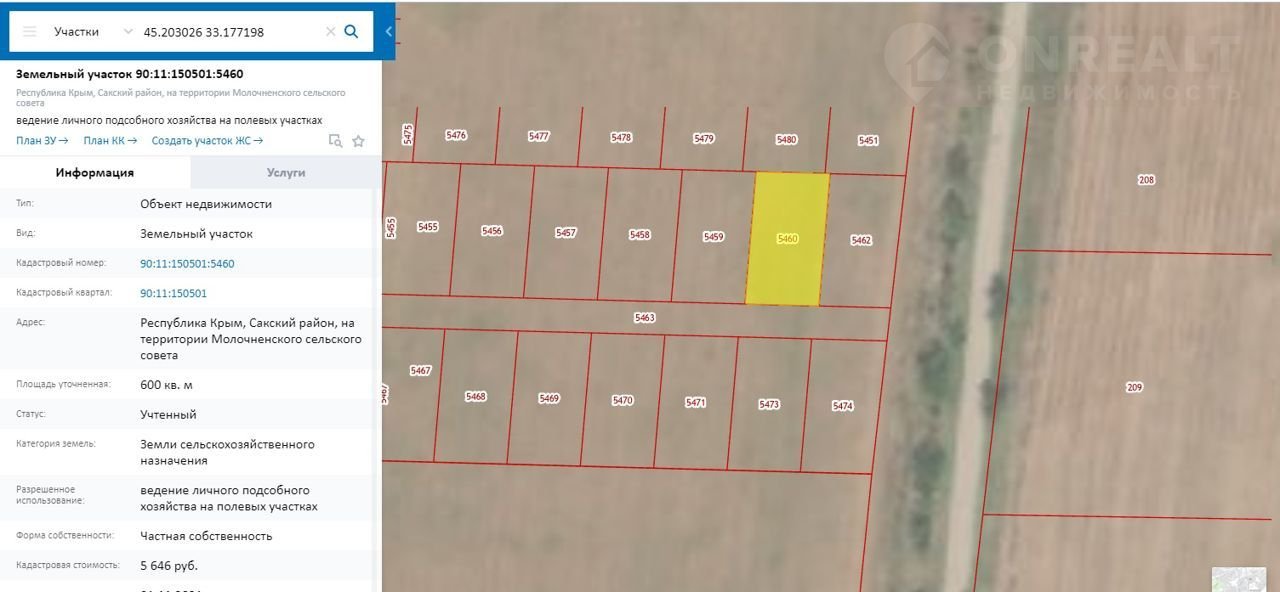Screen dimensions: 1280x592
Task: Click parcel 5471 on the map
Action: [695, 402]
